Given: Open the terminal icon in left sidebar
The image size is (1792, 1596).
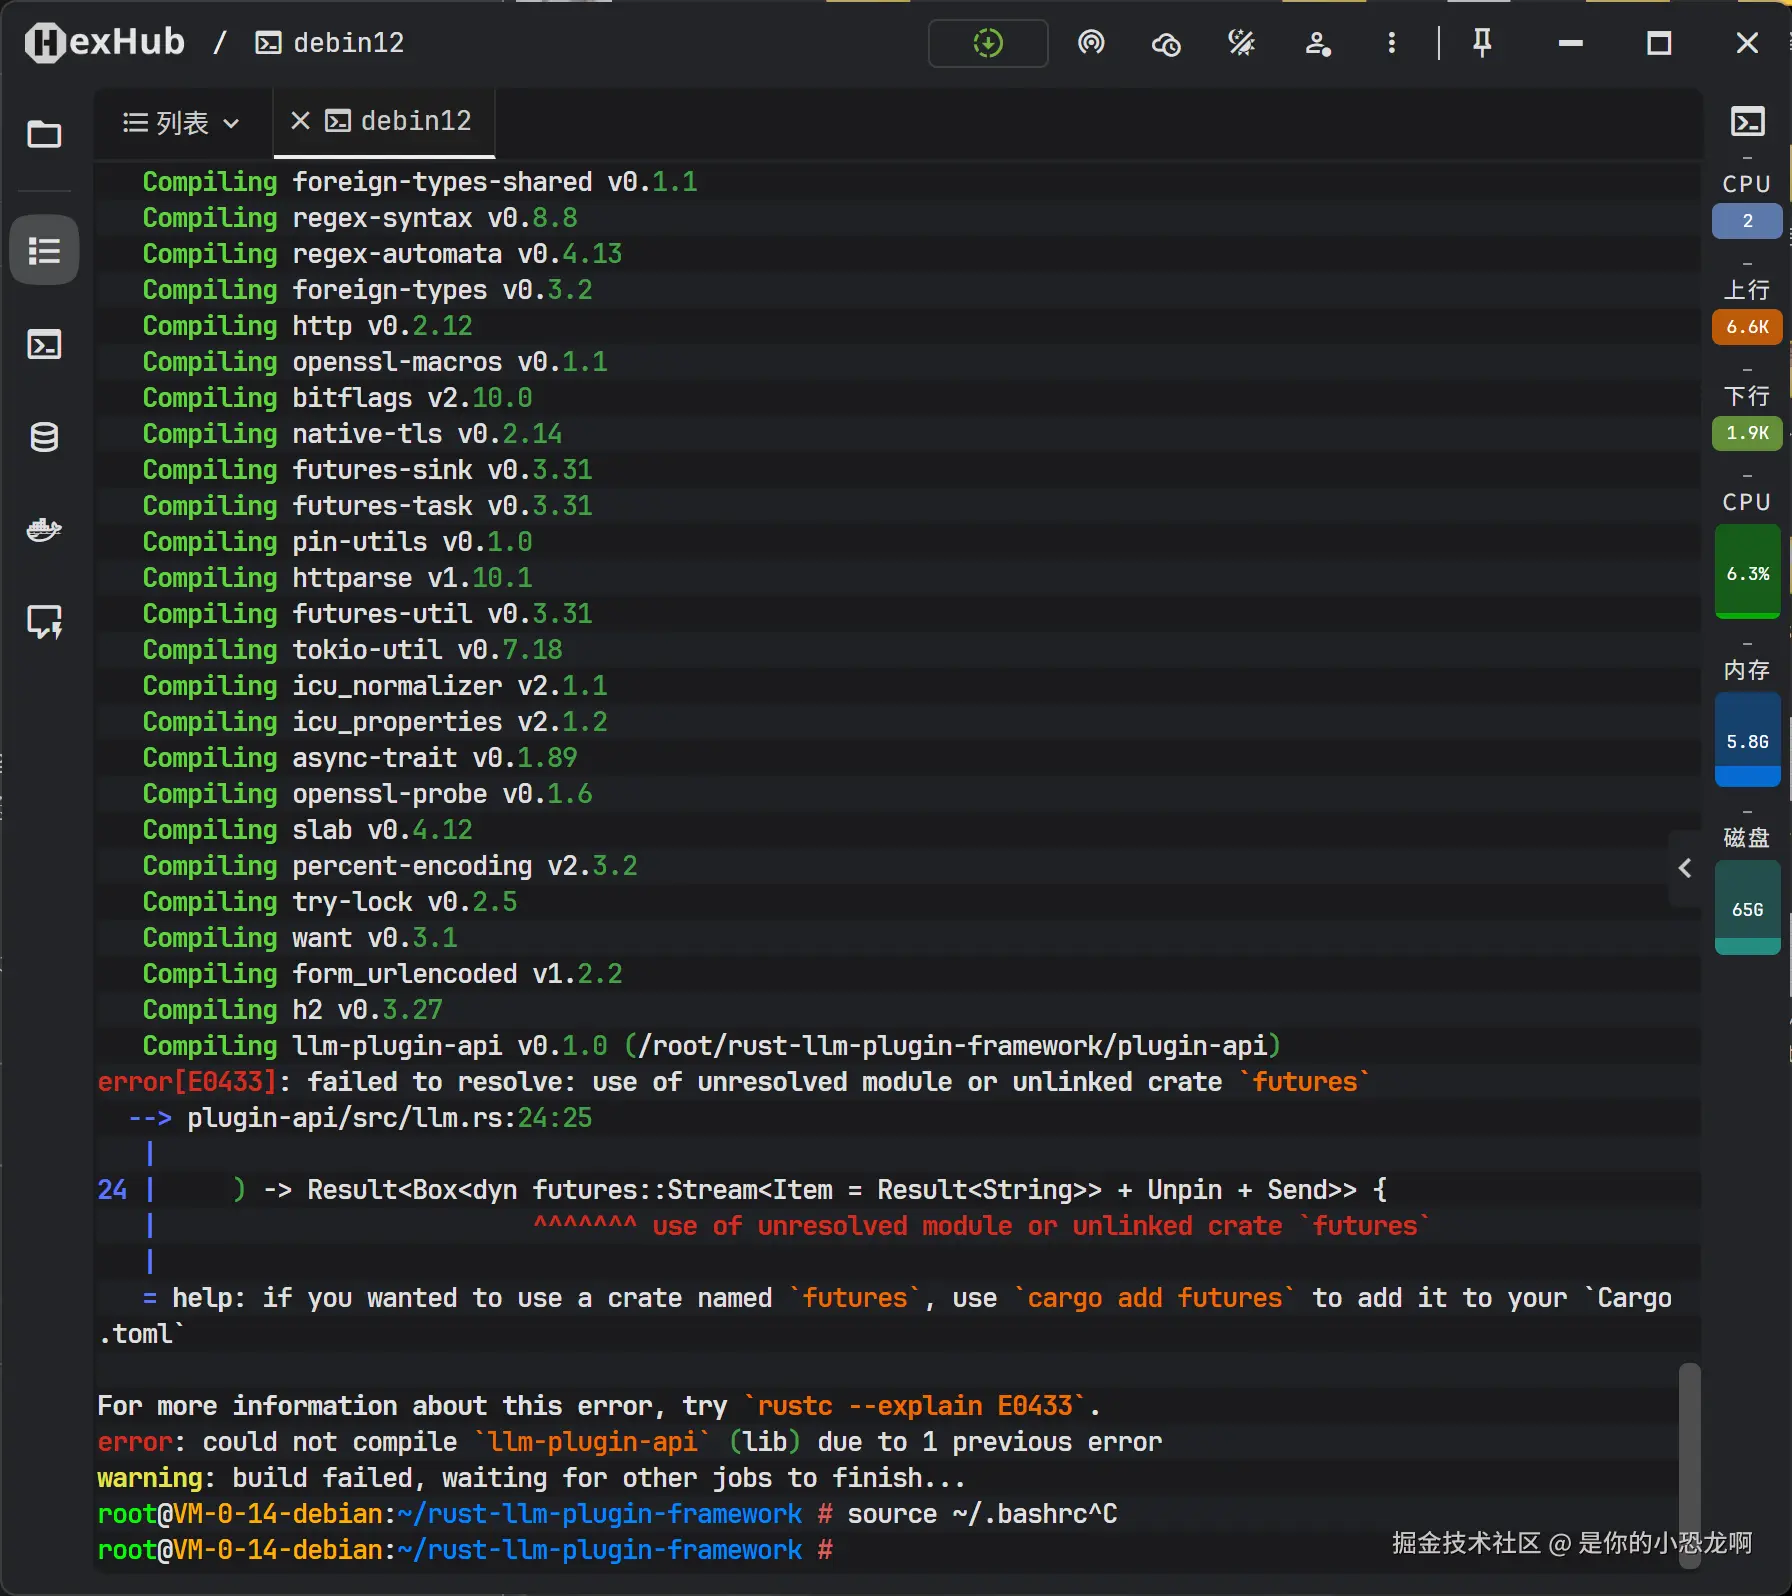Looking at the screenshot, I should (44, 345).
